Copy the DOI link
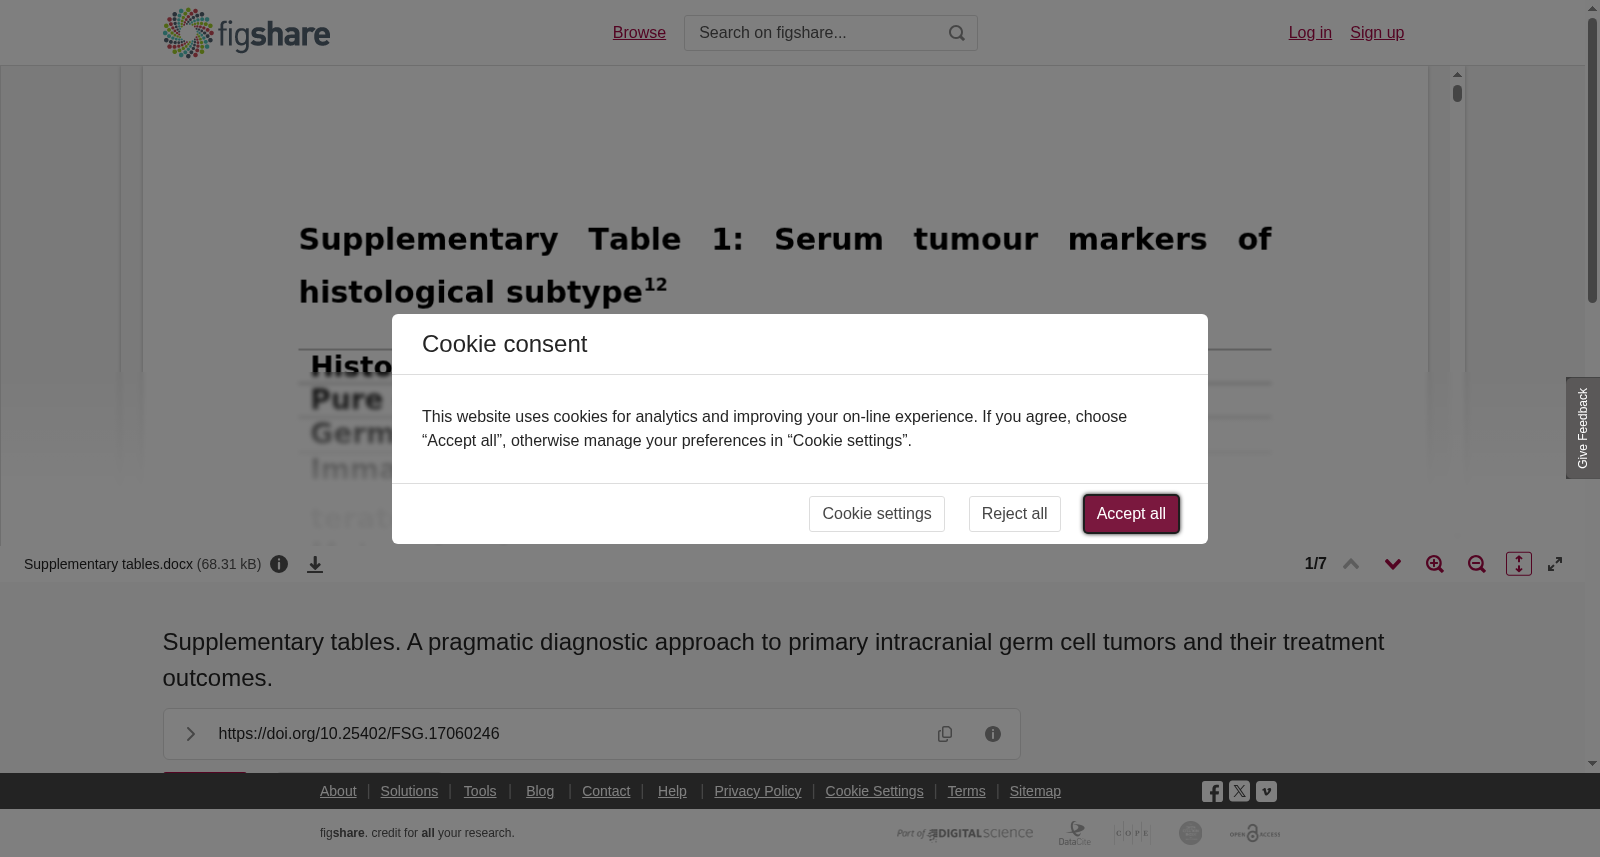Viewport: 1600px width, 857px height. tap(945, 734)
